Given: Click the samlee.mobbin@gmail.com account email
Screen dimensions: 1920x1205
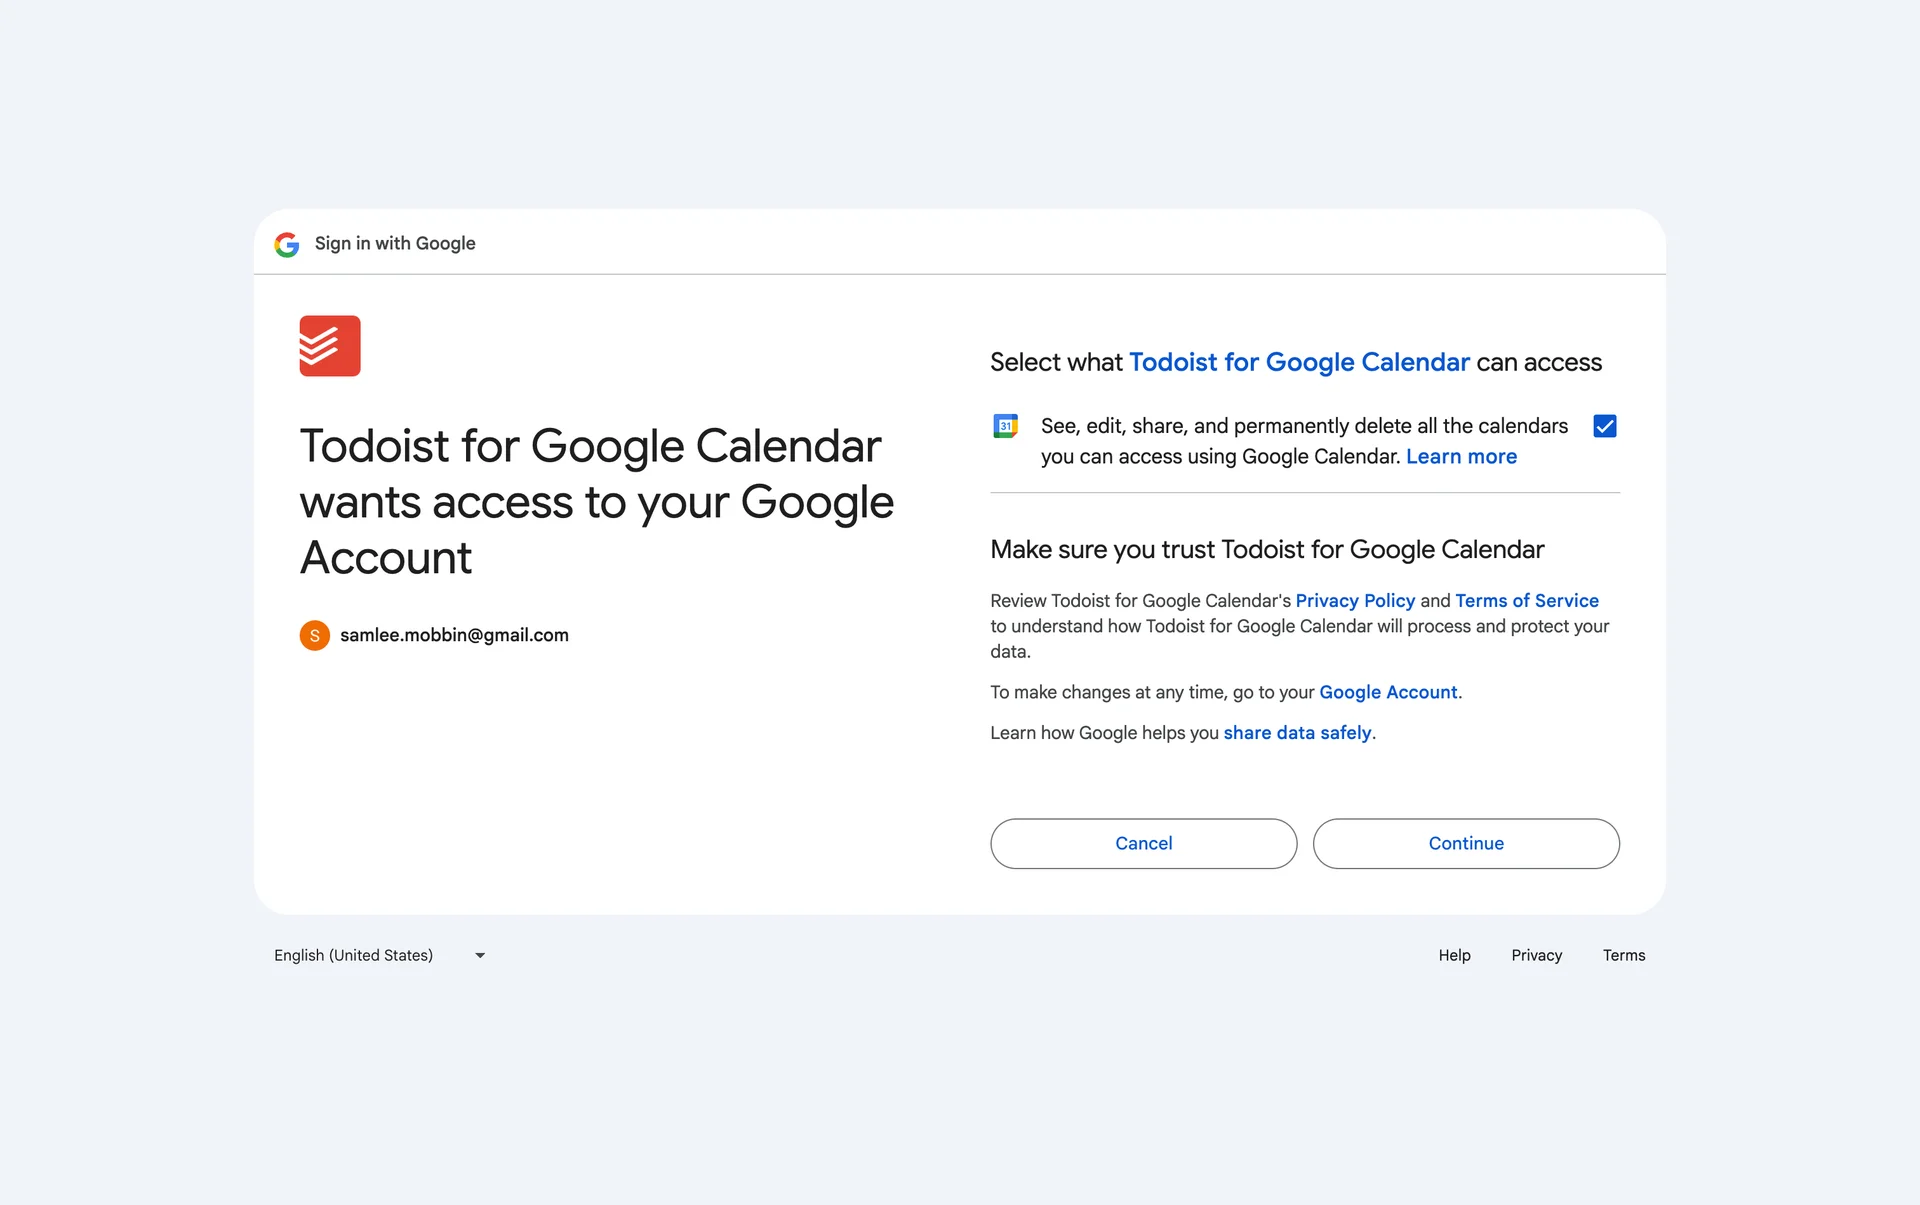Looking at the screenshot, I should click(454, 635).
